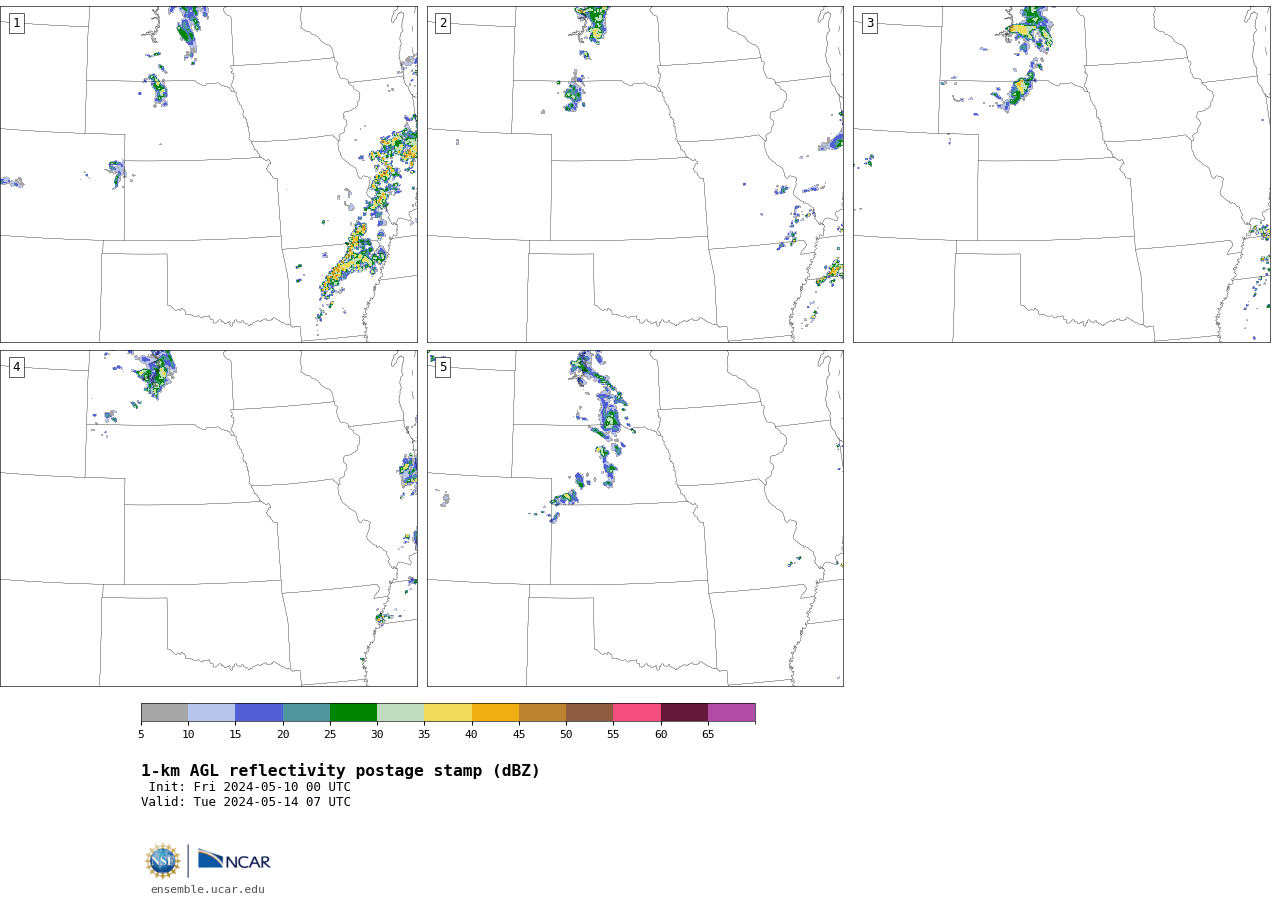Open ensemble member 3 postage stamp map
This screenshot has height=901, width=1280.
[x=1061, y=174]
